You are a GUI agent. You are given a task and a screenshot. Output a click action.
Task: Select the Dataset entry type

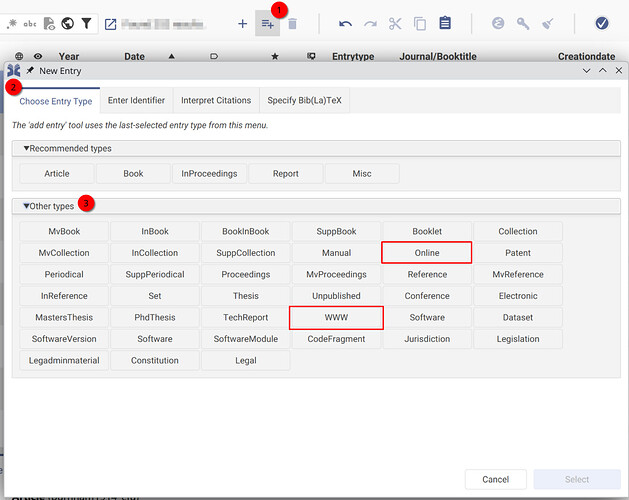click(x=518, y=317)
